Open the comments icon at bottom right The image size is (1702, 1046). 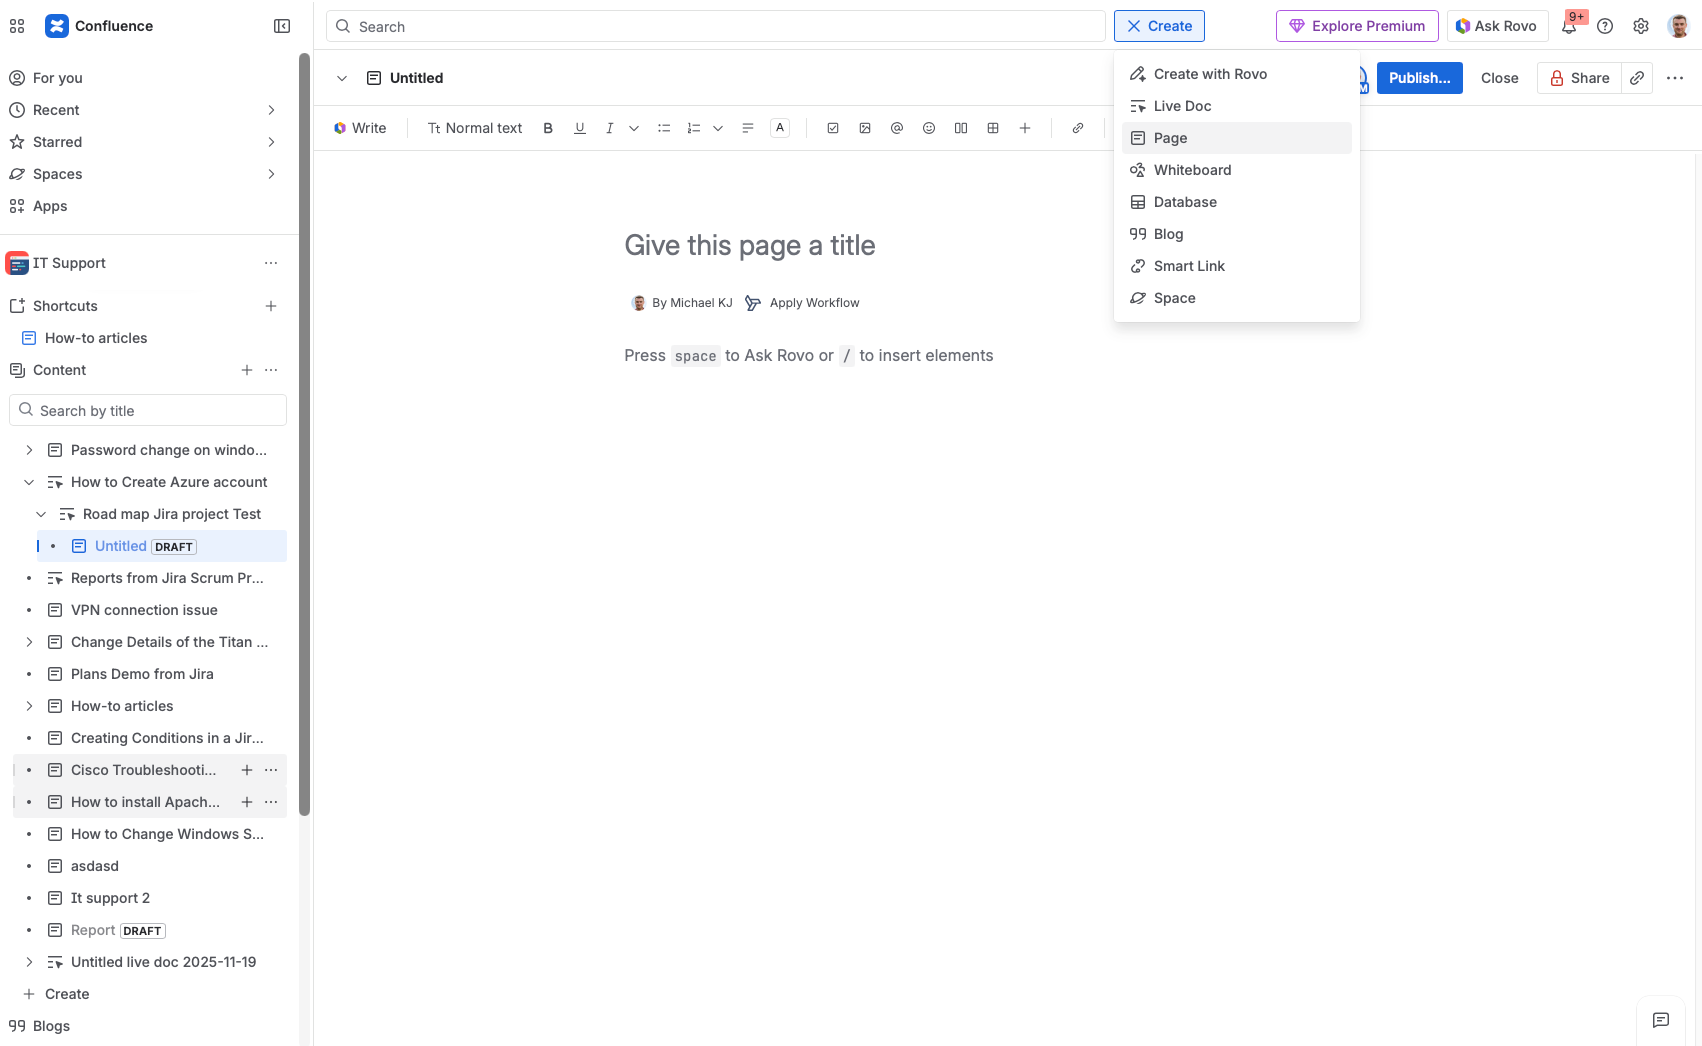(x=1661, y=1020)
